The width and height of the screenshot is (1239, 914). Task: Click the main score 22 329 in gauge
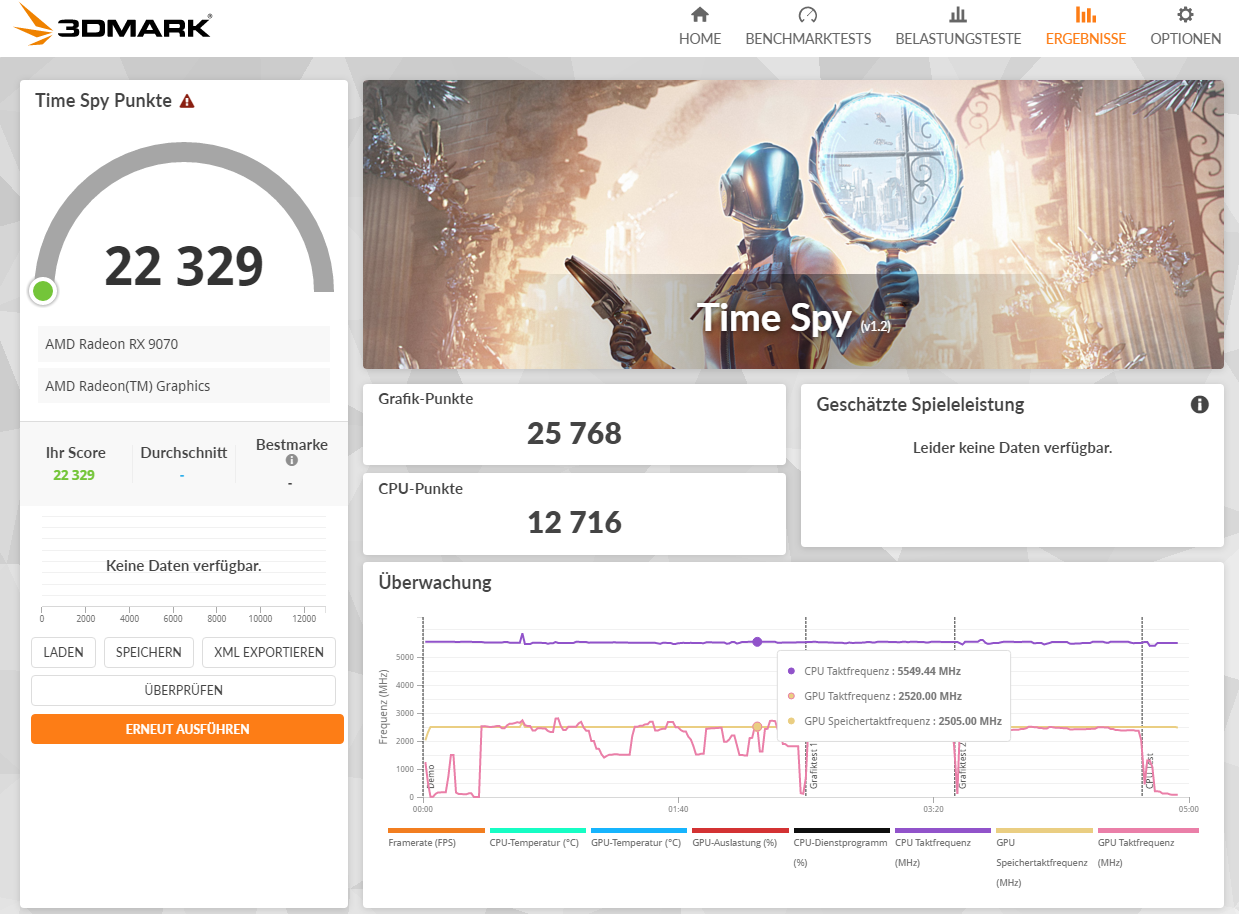click(184, 266)
